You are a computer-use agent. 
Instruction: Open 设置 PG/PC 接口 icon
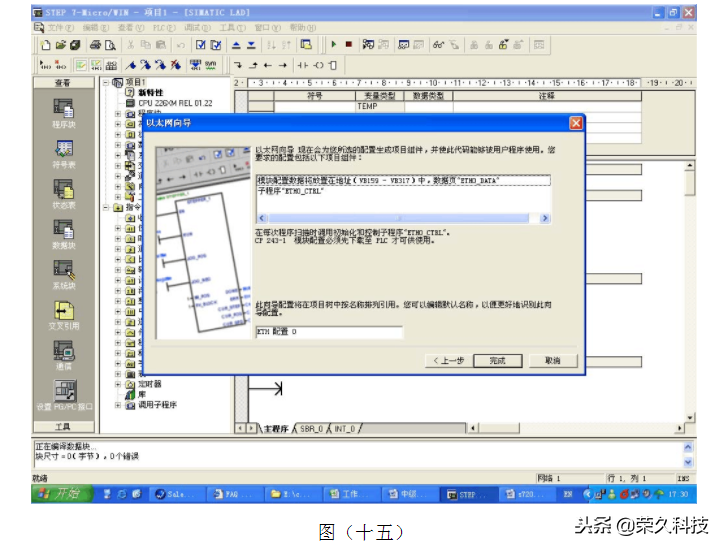[x=63, y=392]
